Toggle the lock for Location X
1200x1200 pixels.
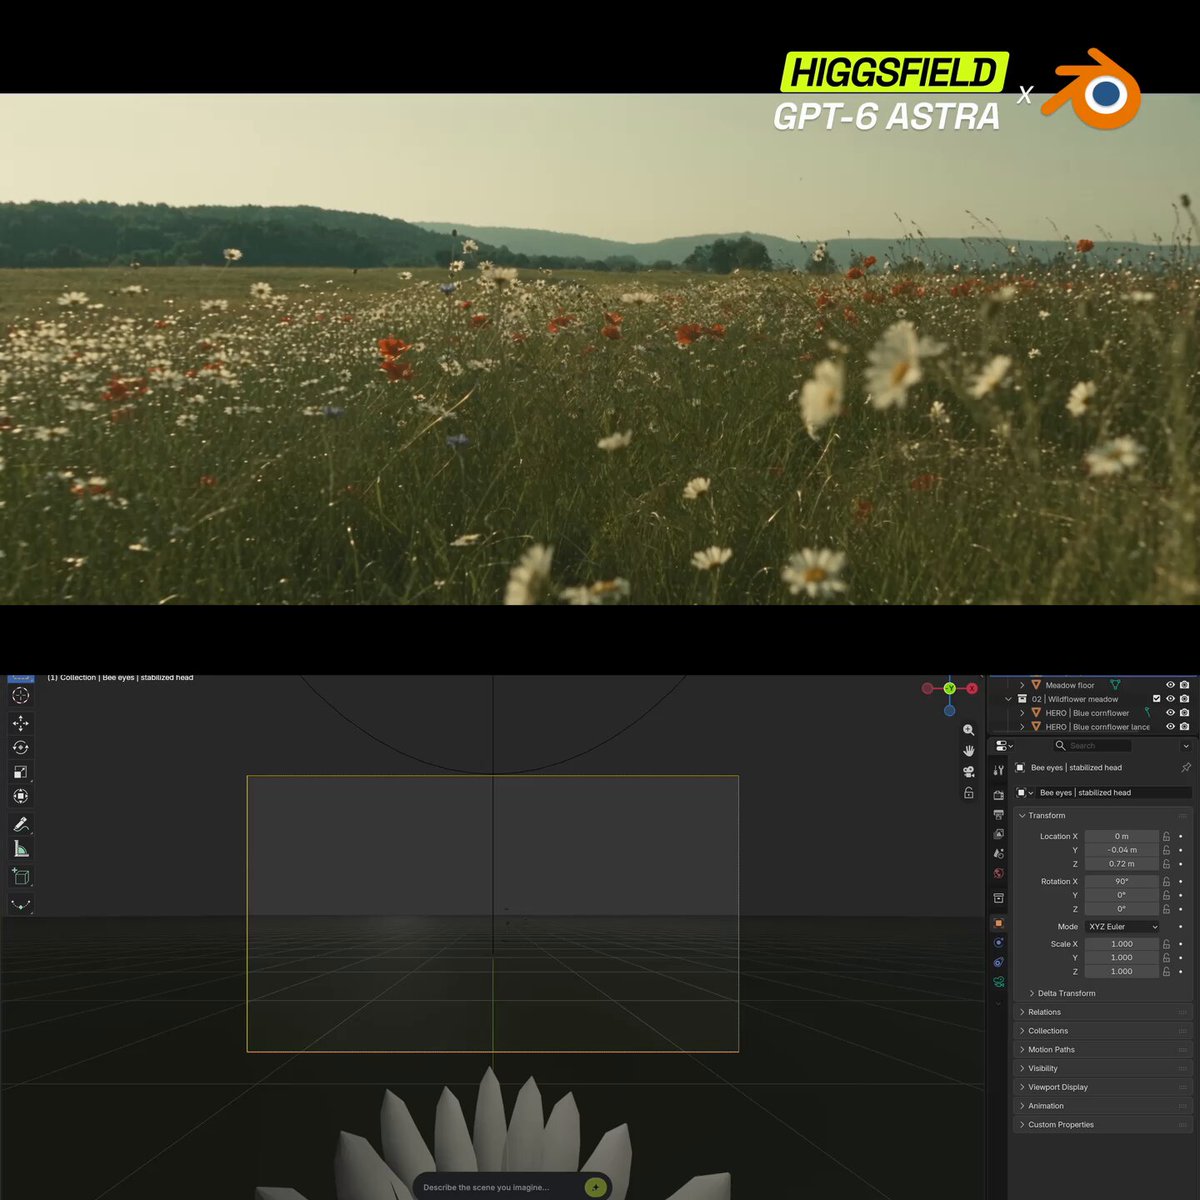click(1166, 836)
